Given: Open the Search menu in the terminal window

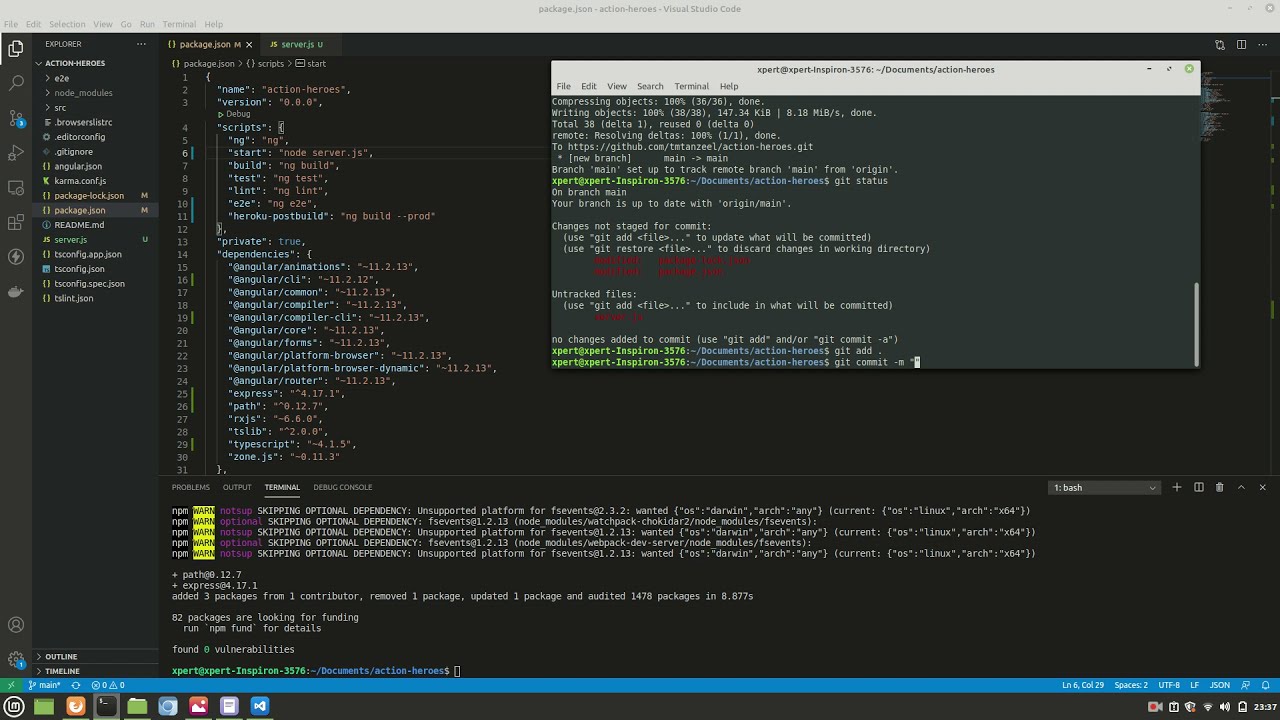Looking at the screenshot, I should click(x=650, y=86).
